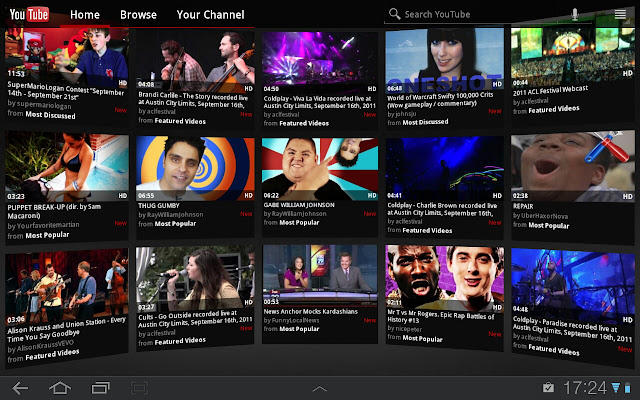This screenshot has width=640, height=400.
Task: Tap the search magnifier icon
Action: click(x=394, y=14)
